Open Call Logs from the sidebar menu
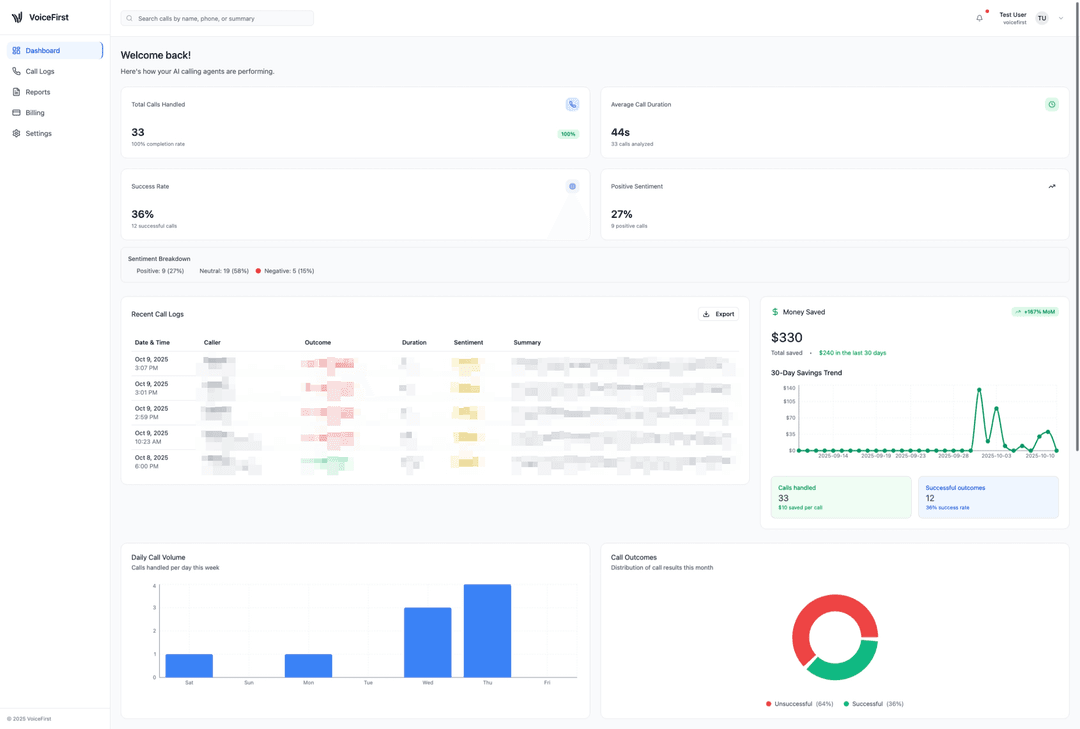 [42, 71]
